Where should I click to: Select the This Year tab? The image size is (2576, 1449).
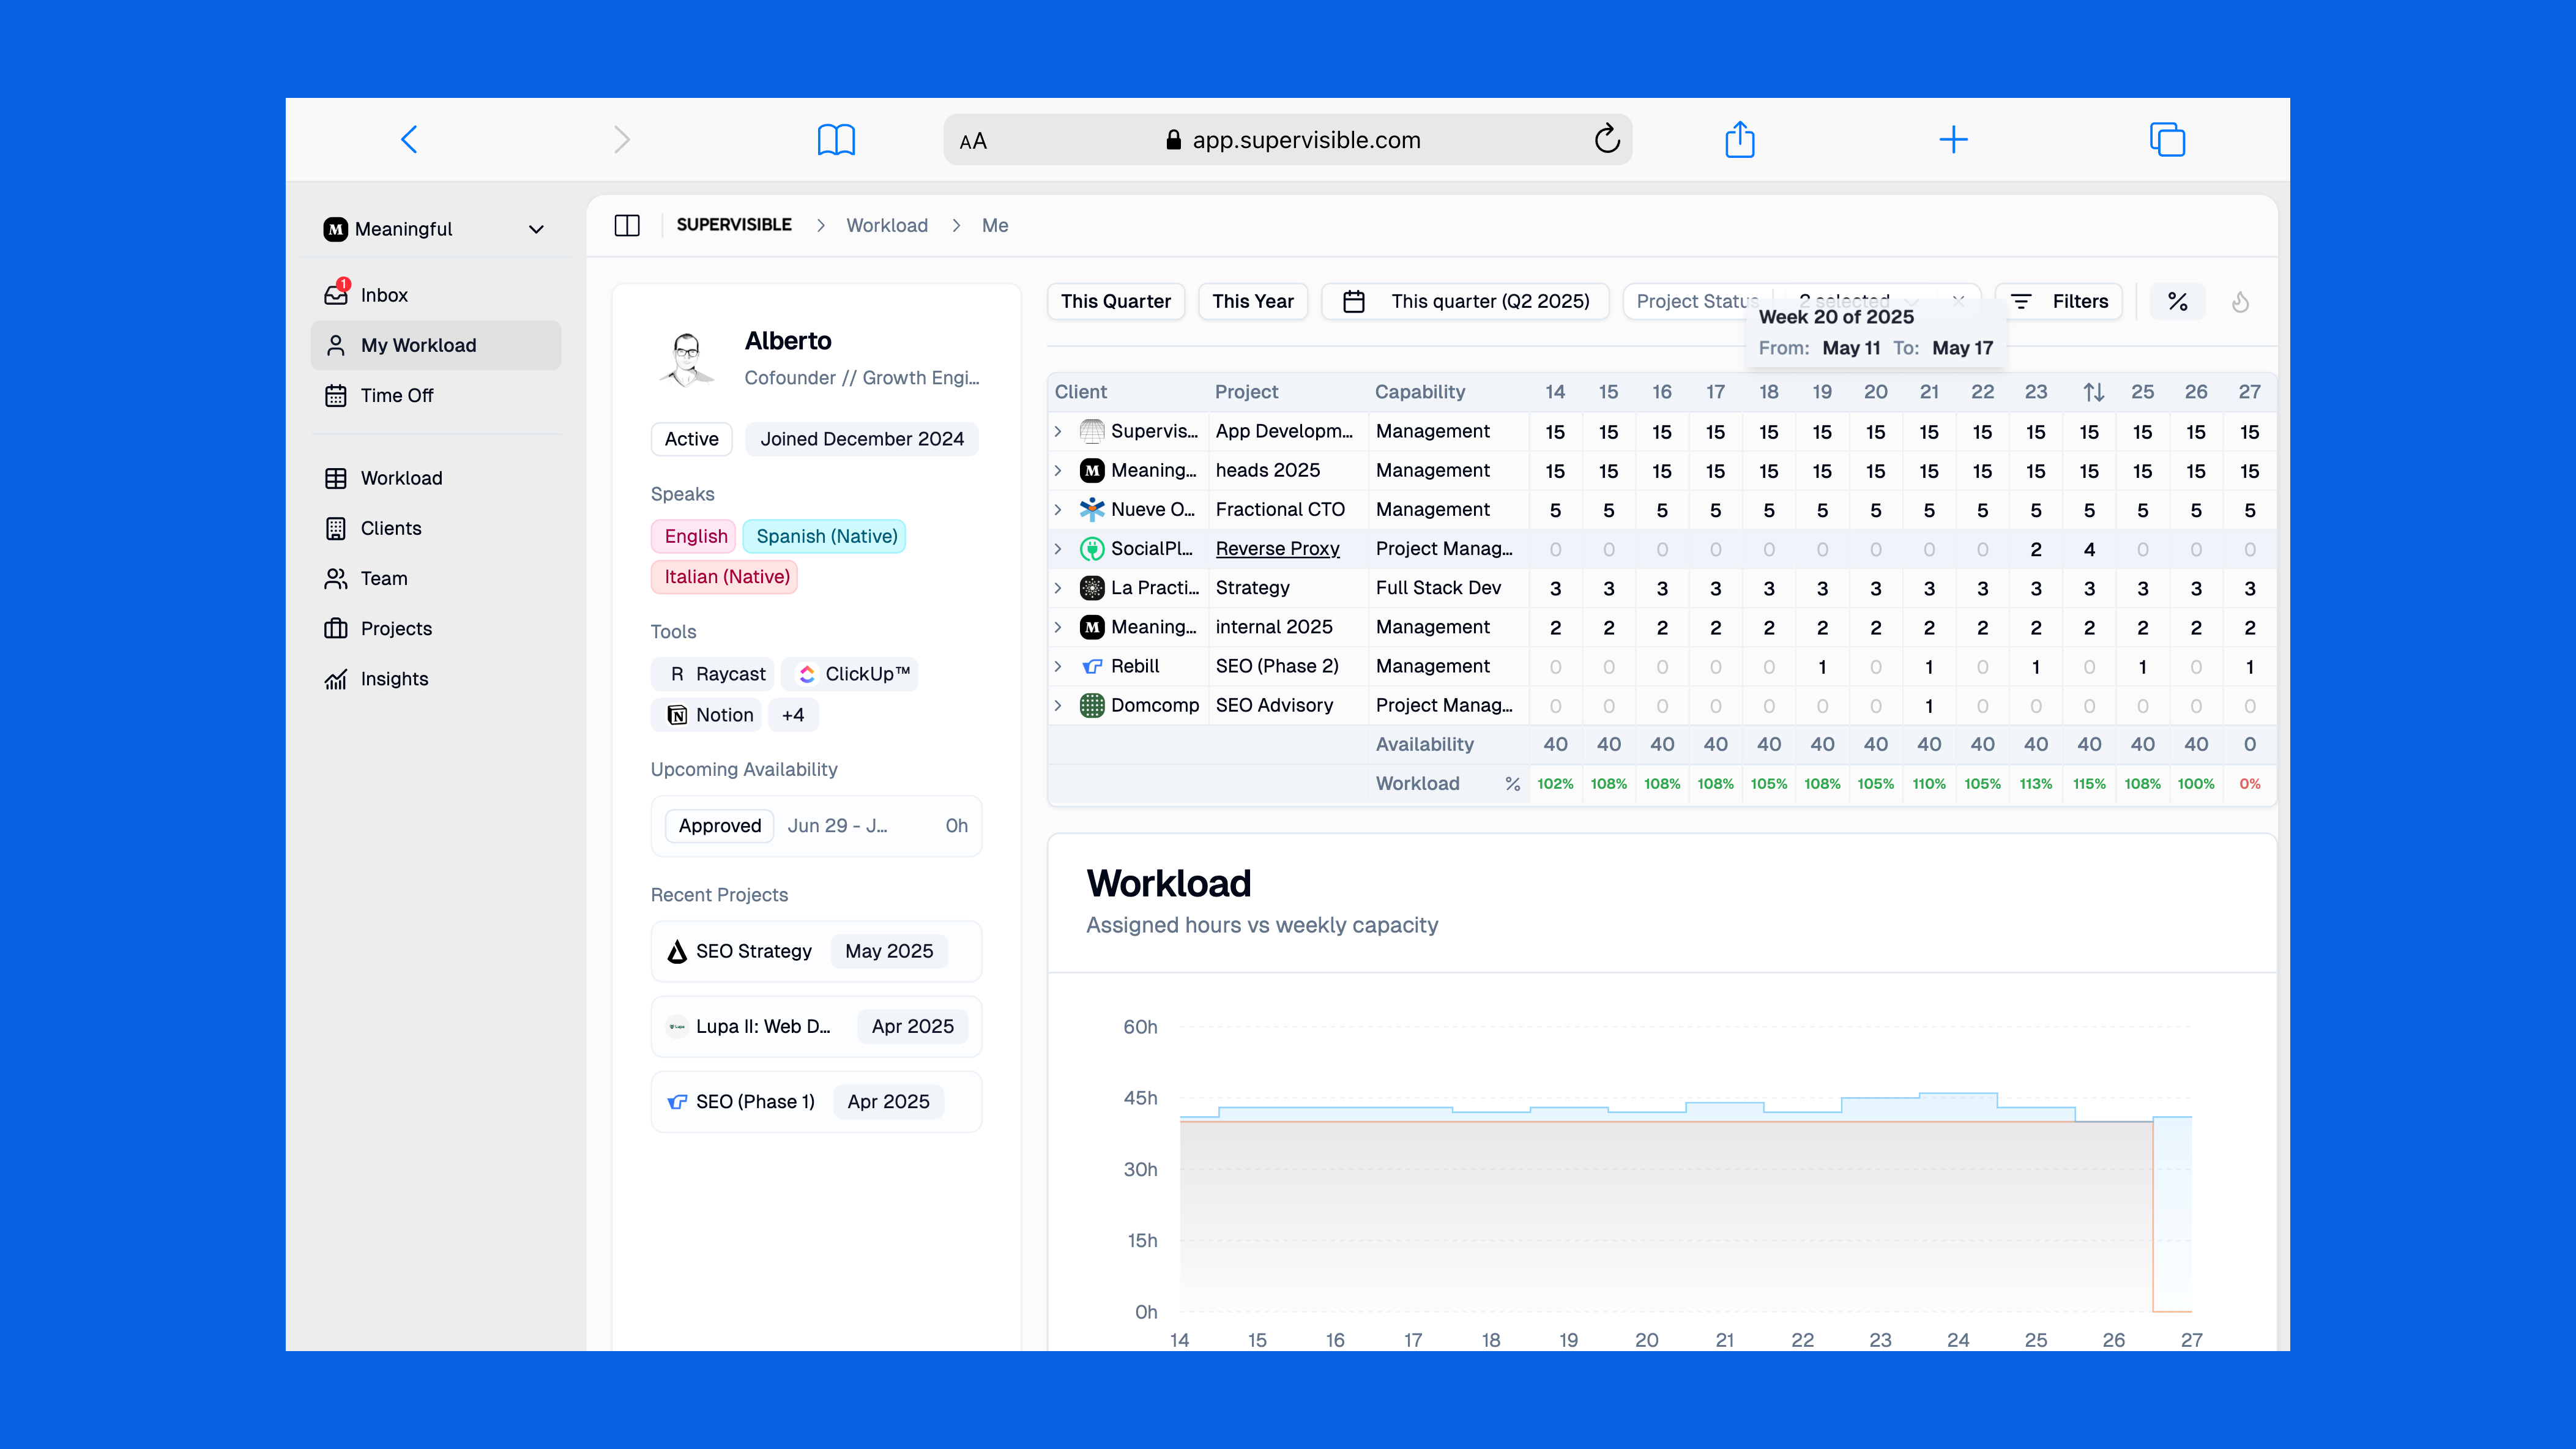click(x=1252, y=301)
